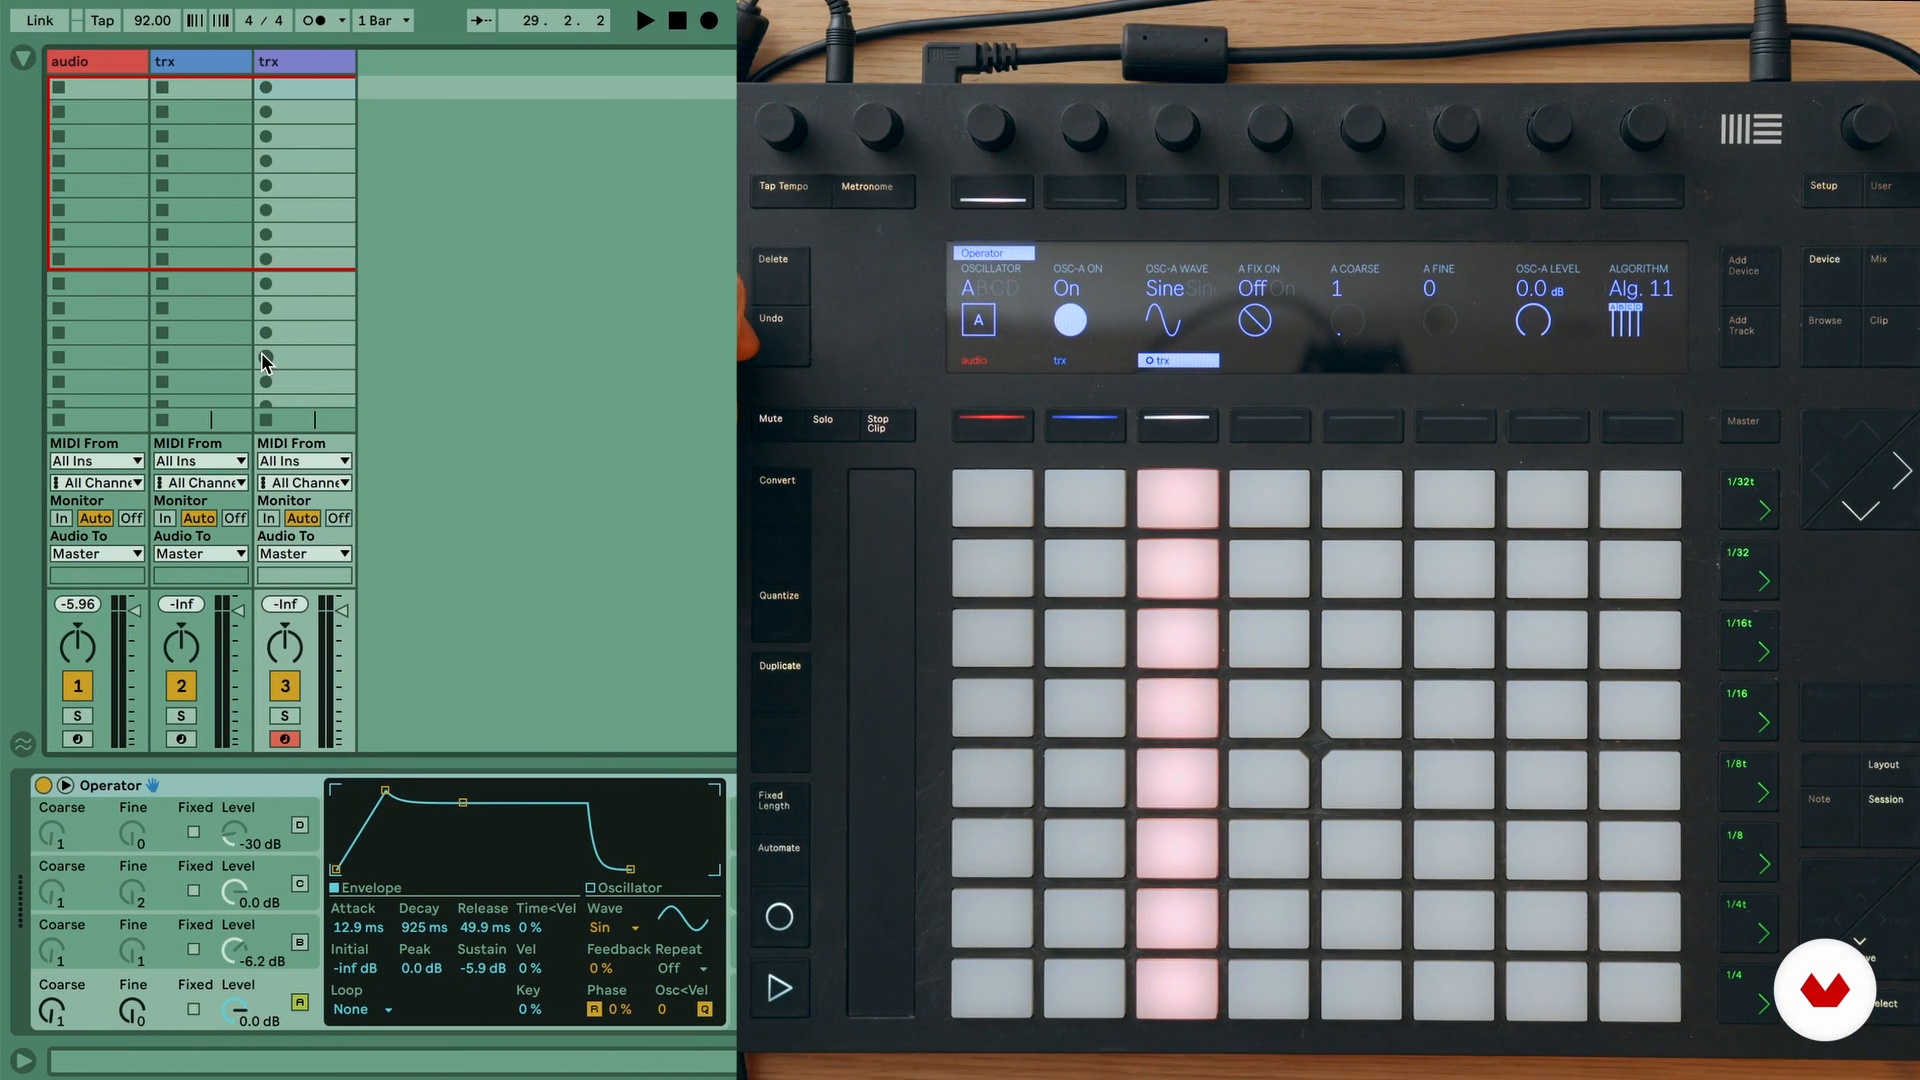Select oscillator C button

click(300, 883)
